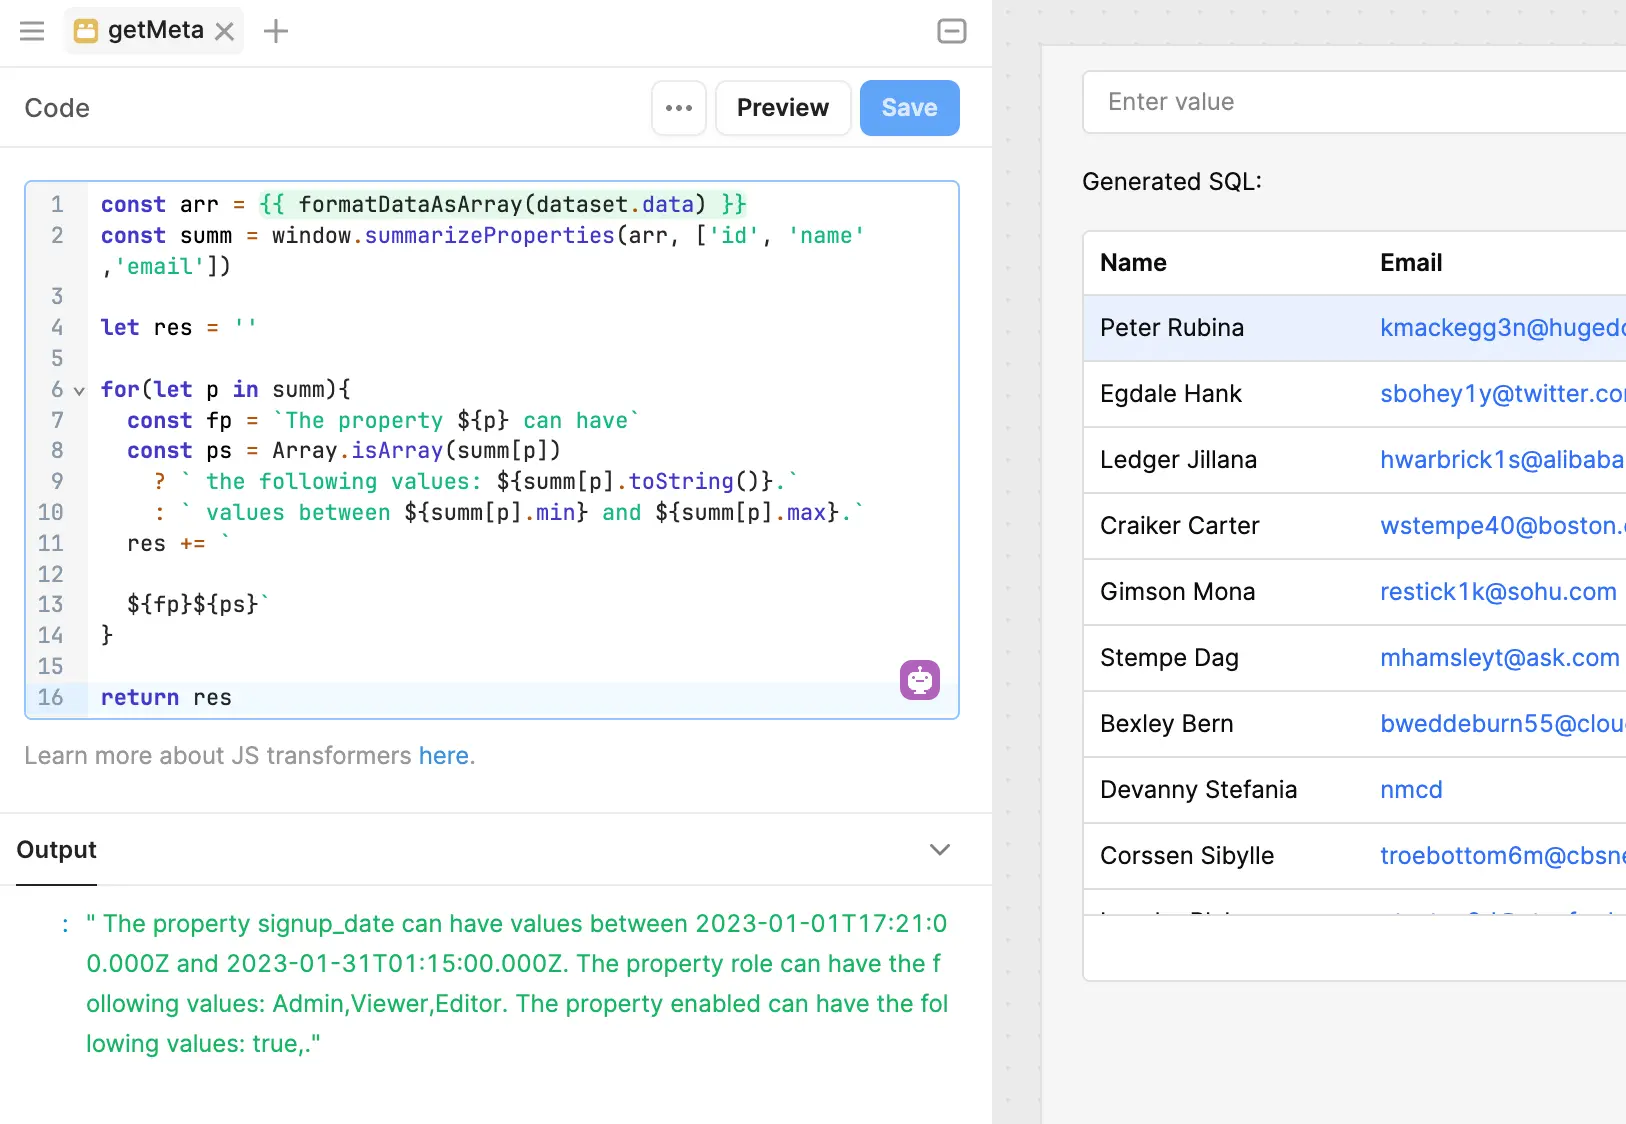Click the Preview button
The height and width of the screenshot is (1124, 1626).
[782, 108]
